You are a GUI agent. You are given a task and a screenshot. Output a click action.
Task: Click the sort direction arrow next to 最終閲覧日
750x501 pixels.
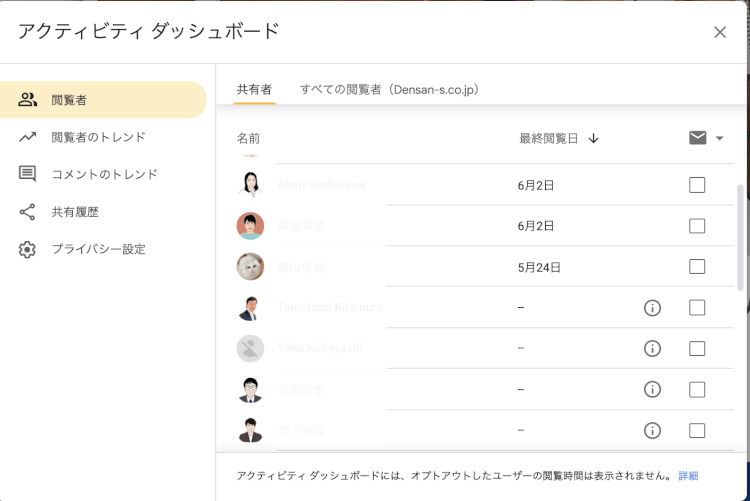click(594, 139)
